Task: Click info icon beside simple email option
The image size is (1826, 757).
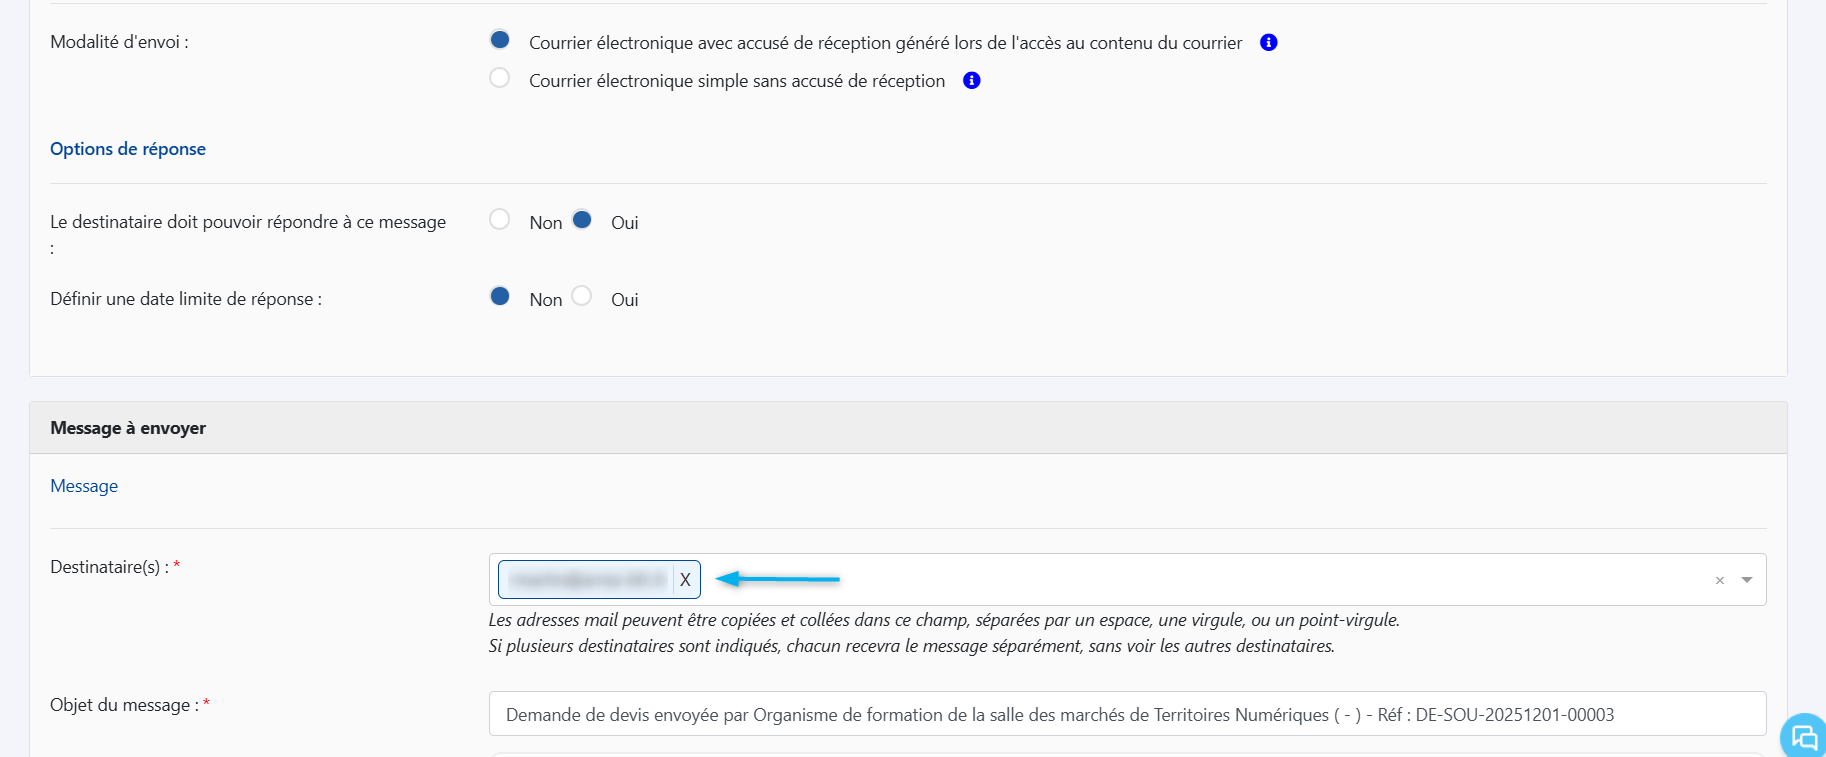Action: (971, 81)
